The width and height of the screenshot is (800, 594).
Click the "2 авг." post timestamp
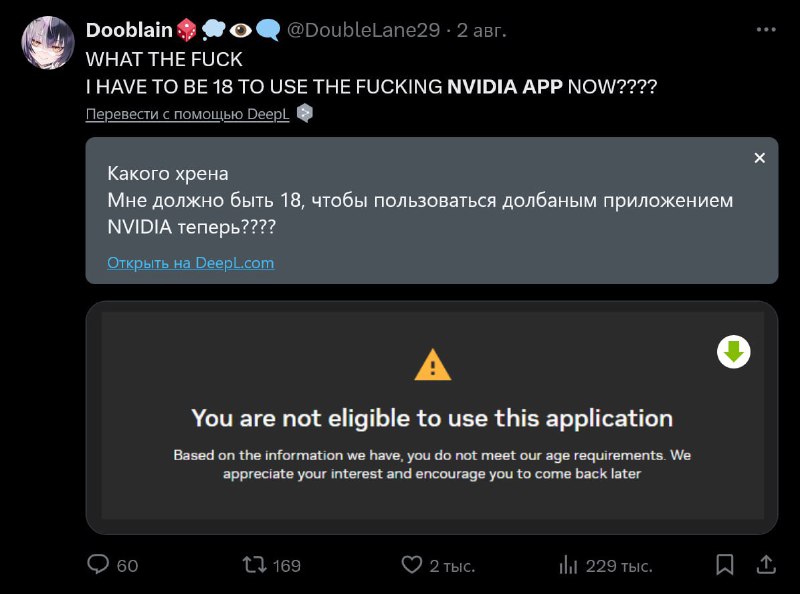click(x=483, y=31)
